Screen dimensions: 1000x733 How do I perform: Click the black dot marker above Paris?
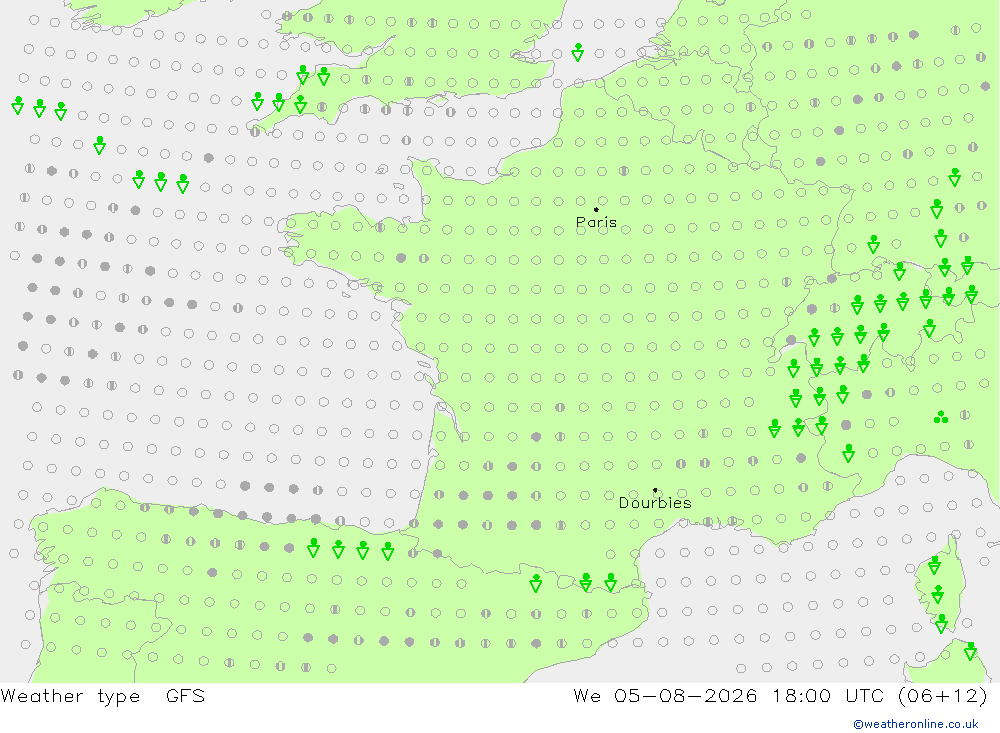point(596,209)
